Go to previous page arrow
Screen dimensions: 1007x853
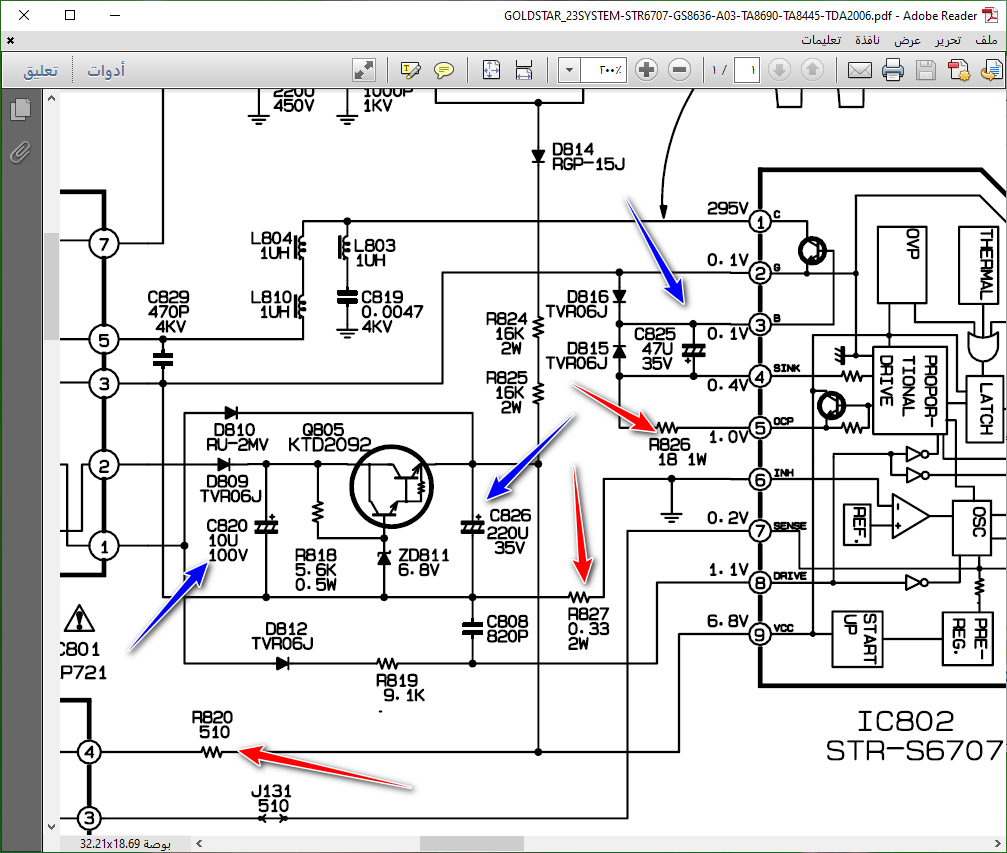[x=812, y=69]
